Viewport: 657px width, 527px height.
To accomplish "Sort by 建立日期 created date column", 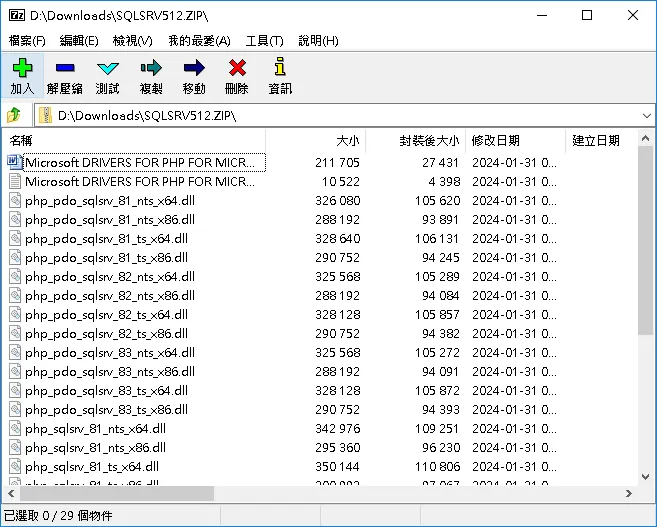I will coord(601,141).
